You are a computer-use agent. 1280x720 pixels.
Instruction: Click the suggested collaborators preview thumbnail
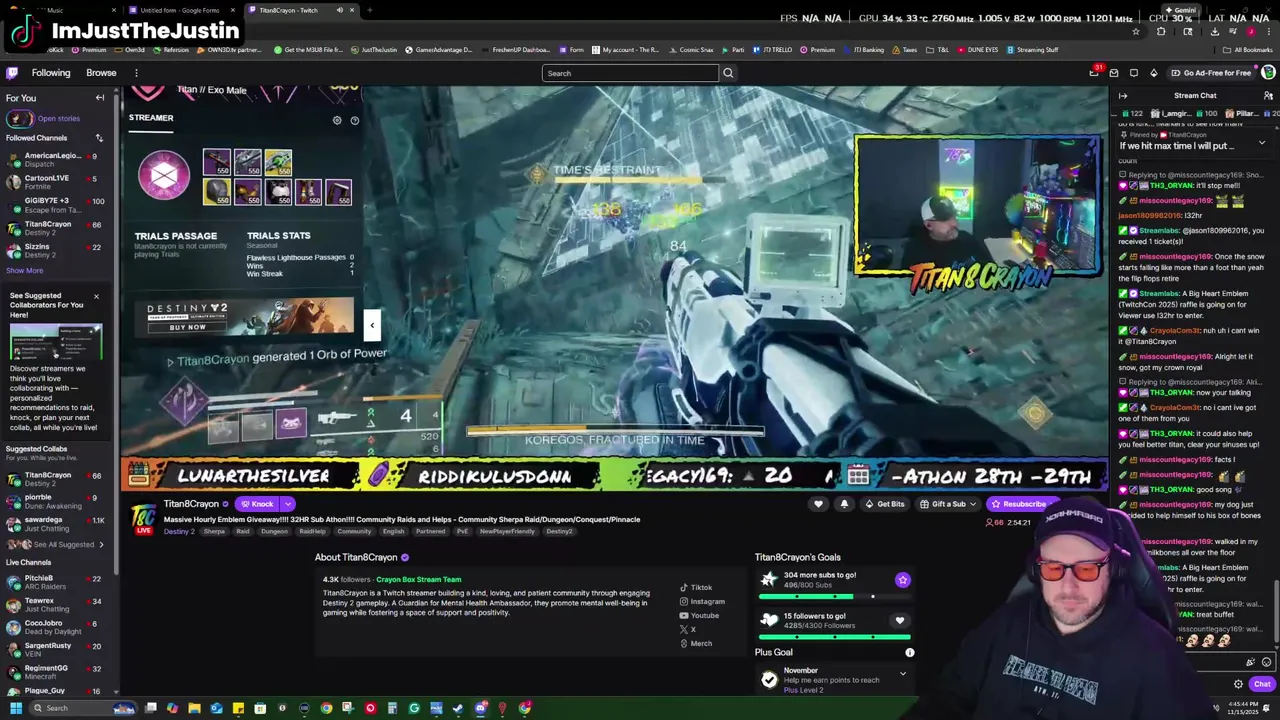tap(56, 341)
